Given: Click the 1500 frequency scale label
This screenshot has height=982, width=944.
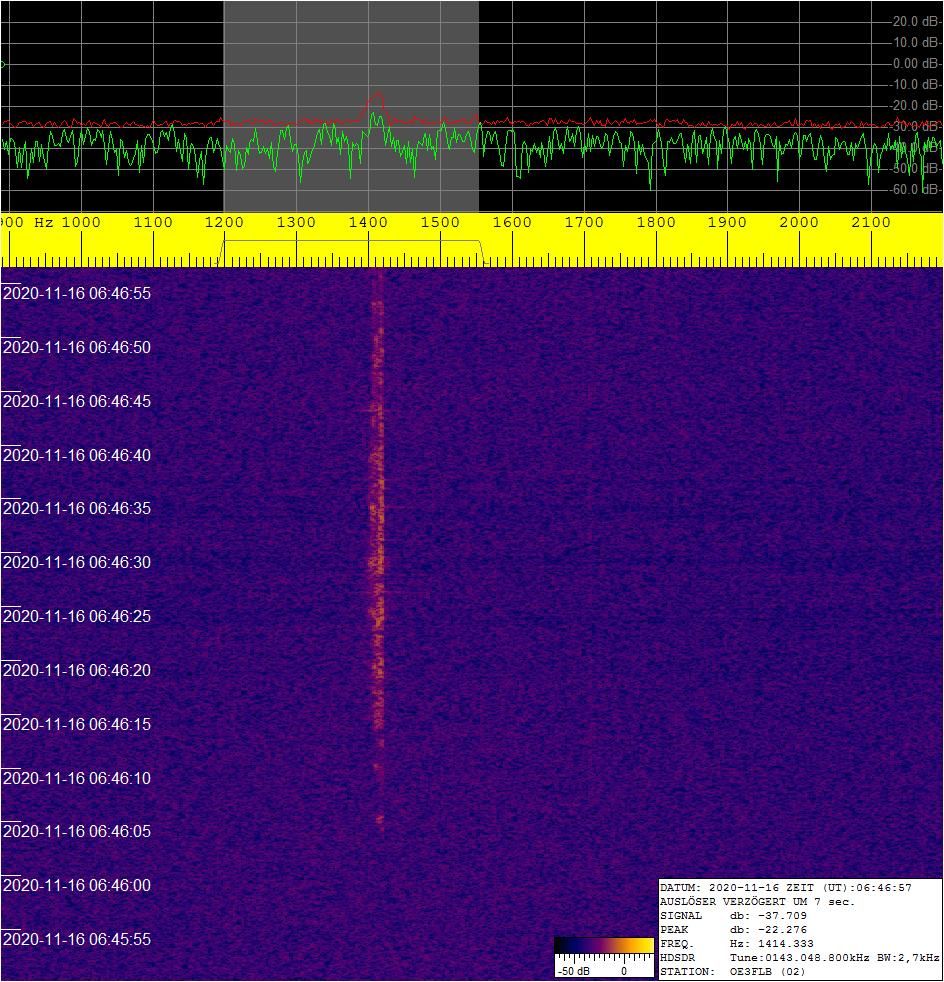Looking at the screenshot, I should (440, 222).
